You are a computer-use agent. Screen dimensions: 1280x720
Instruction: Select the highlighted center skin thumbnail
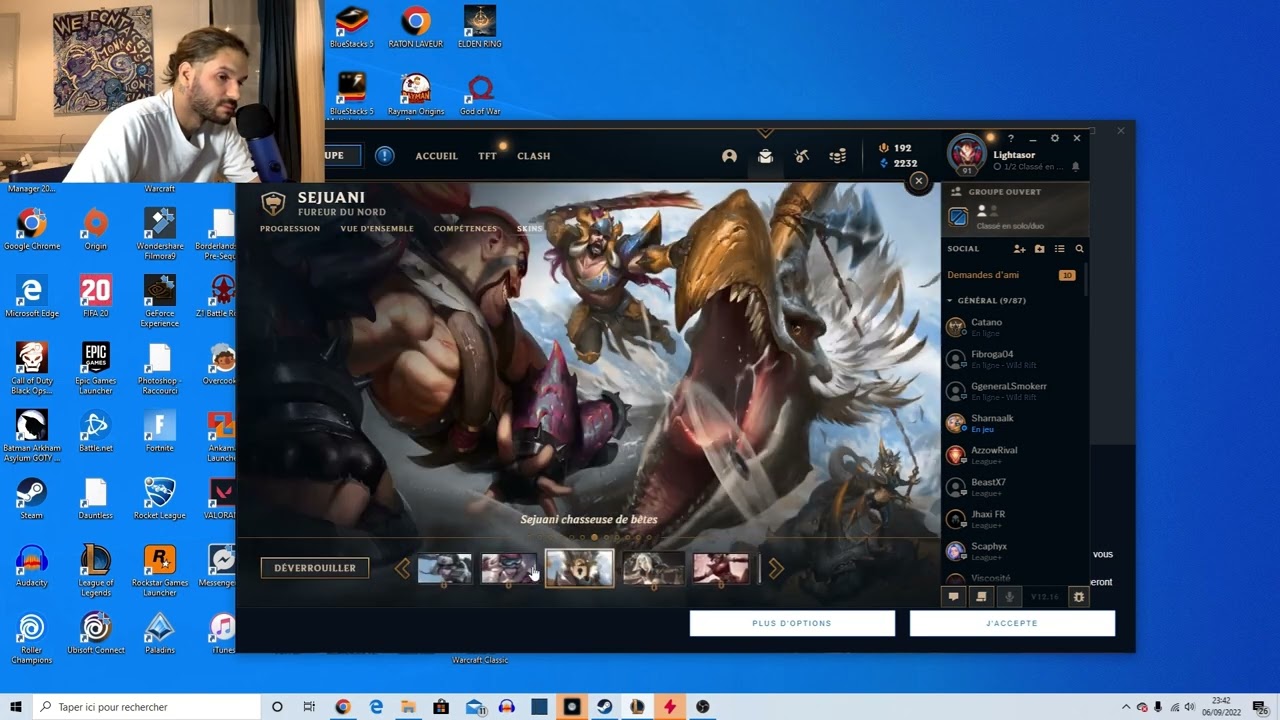pos(579,568)
